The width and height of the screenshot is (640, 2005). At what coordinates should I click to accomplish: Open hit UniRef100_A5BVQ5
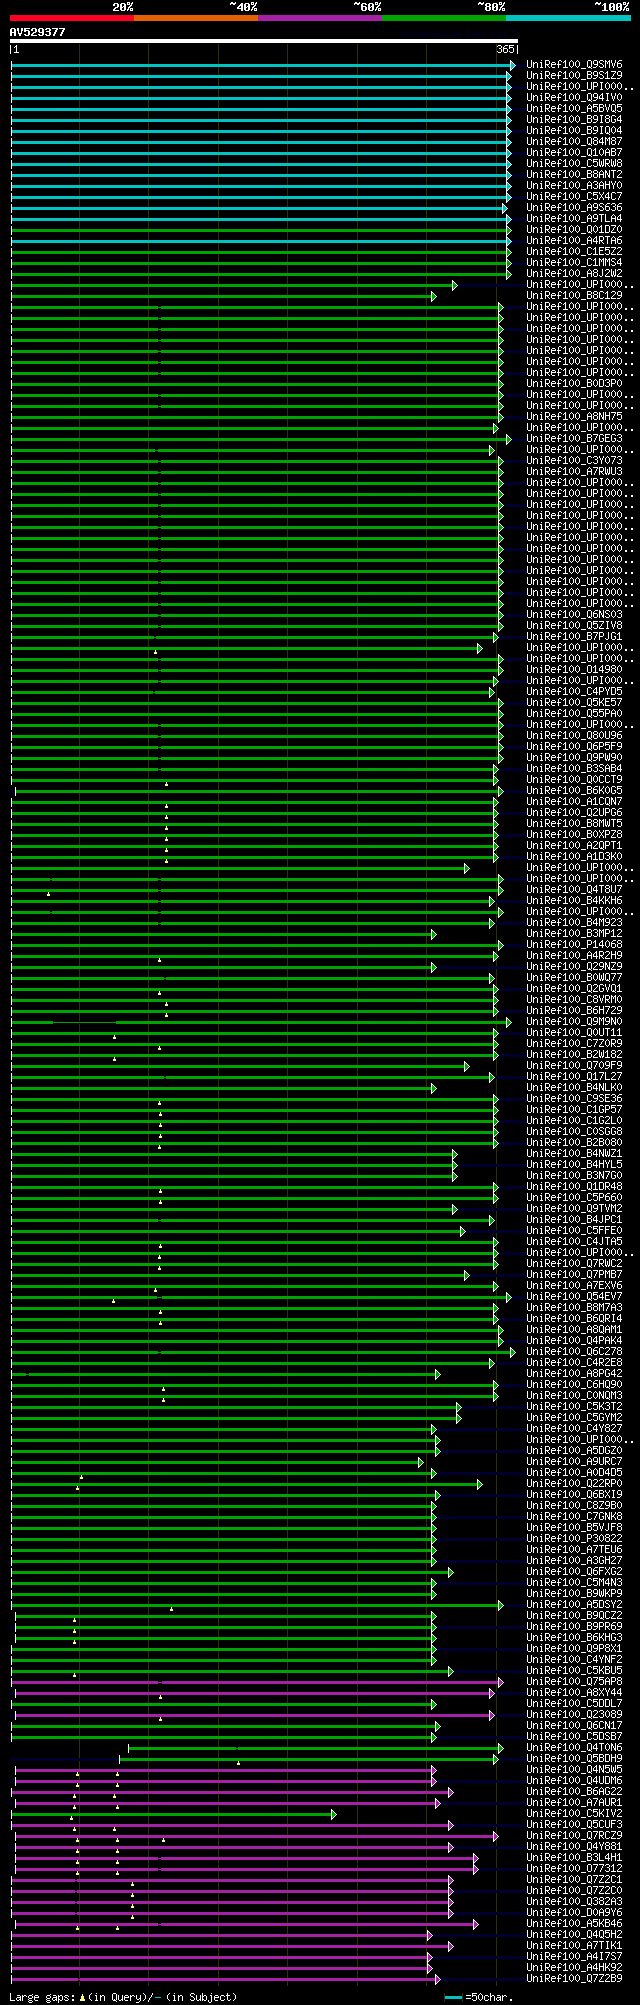tap(574, 109)
